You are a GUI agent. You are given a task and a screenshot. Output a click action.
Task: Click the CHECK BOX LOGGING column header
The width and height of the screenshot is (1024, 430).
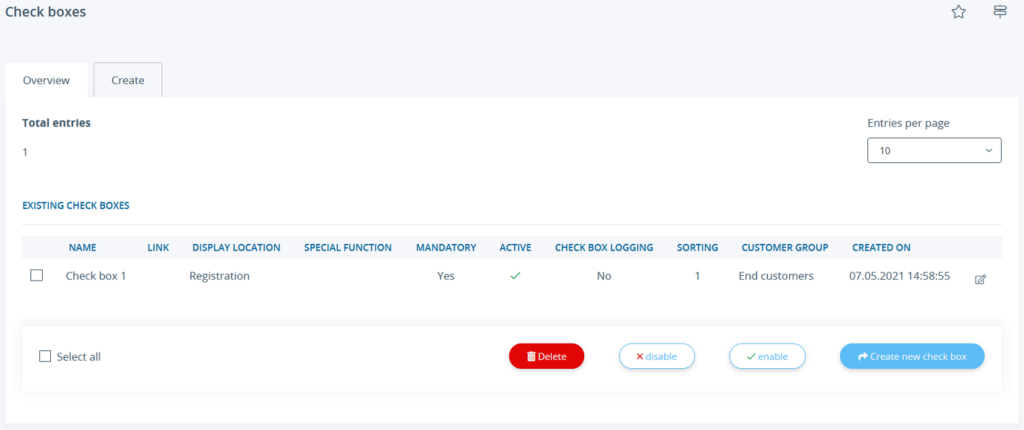pyautogui.click(x=604, y=248)
